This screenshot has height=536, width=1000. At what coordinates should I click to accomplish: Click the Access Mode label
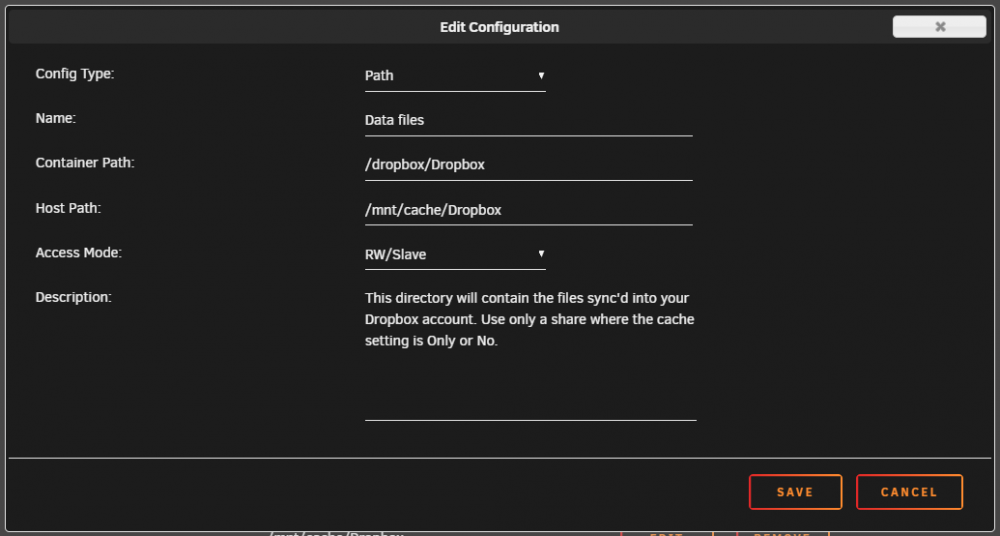coord(78,253)
